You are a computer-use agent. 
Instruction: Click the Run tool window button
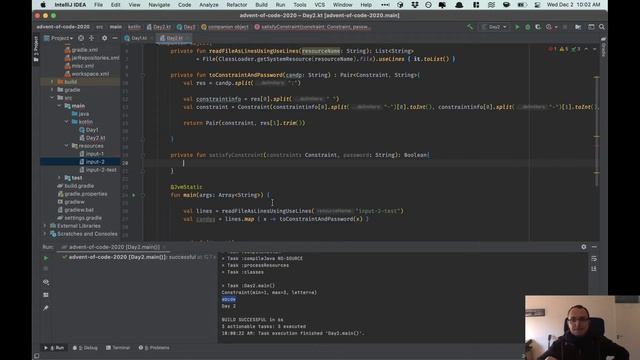click(x=54, y=348)
